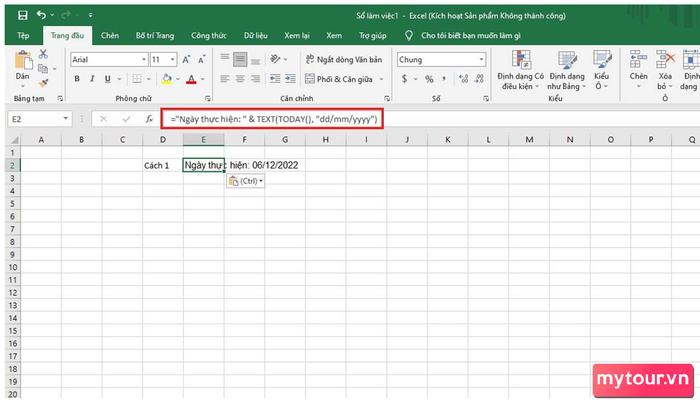
Task: Click the Undo arrow icon
Action: [x=41, y=15]
